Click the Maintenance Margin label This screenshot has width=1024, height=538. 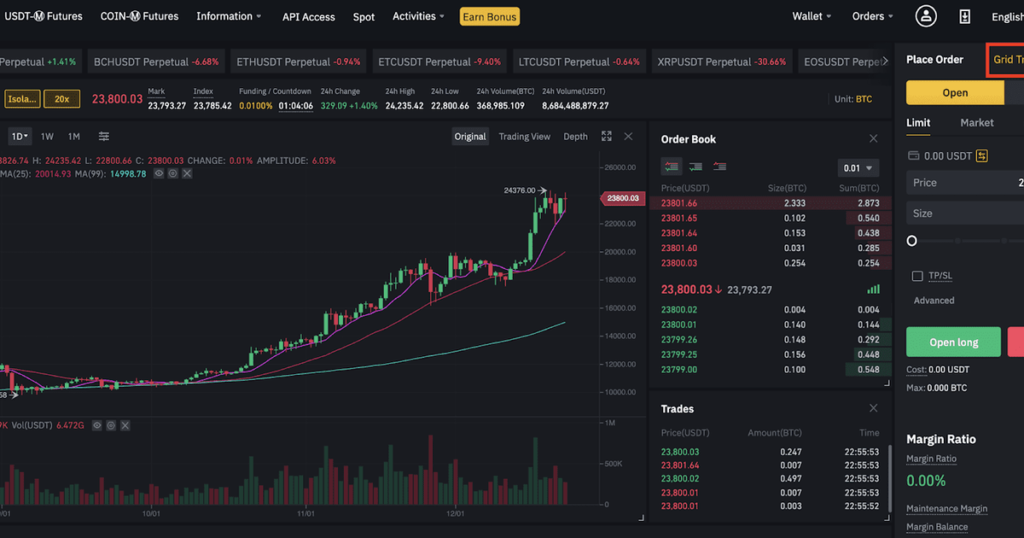click(x=947, y=509)
